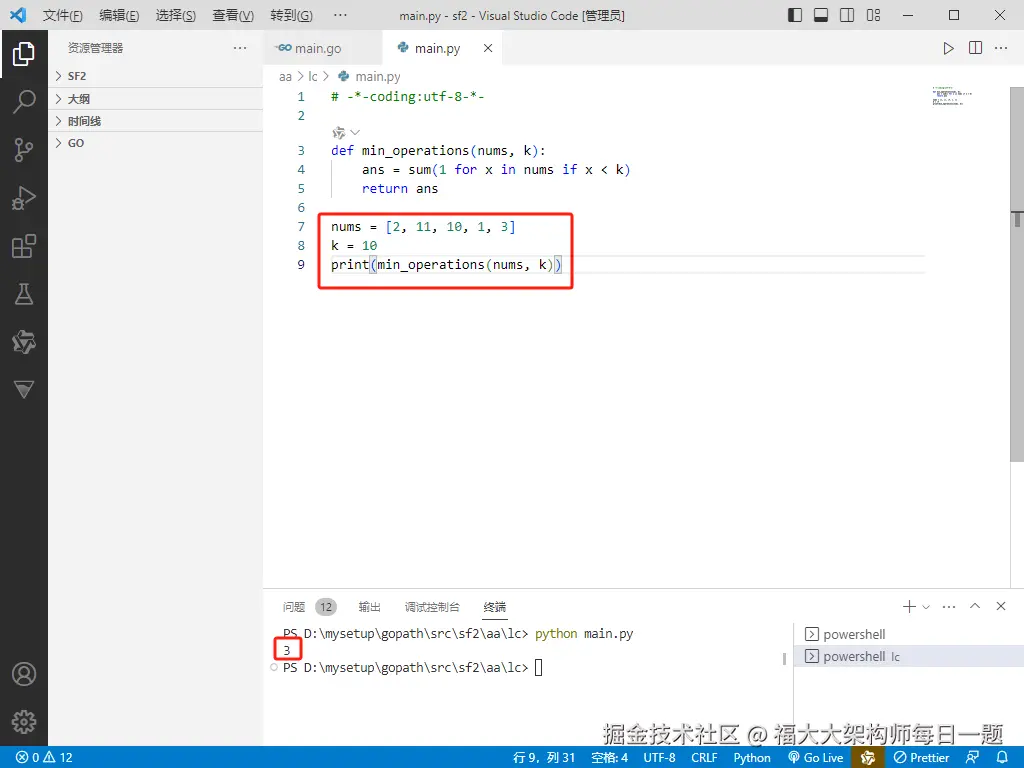
Task: Open Customize Layout icon
Action: [x=873, y=15]
